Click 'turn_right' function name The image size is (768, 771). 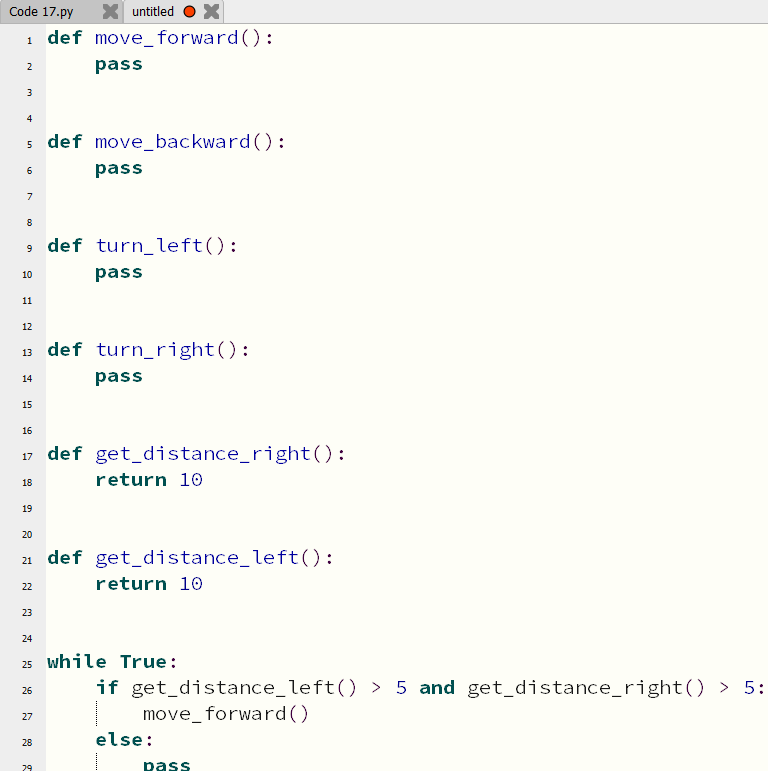click(155, 351)
